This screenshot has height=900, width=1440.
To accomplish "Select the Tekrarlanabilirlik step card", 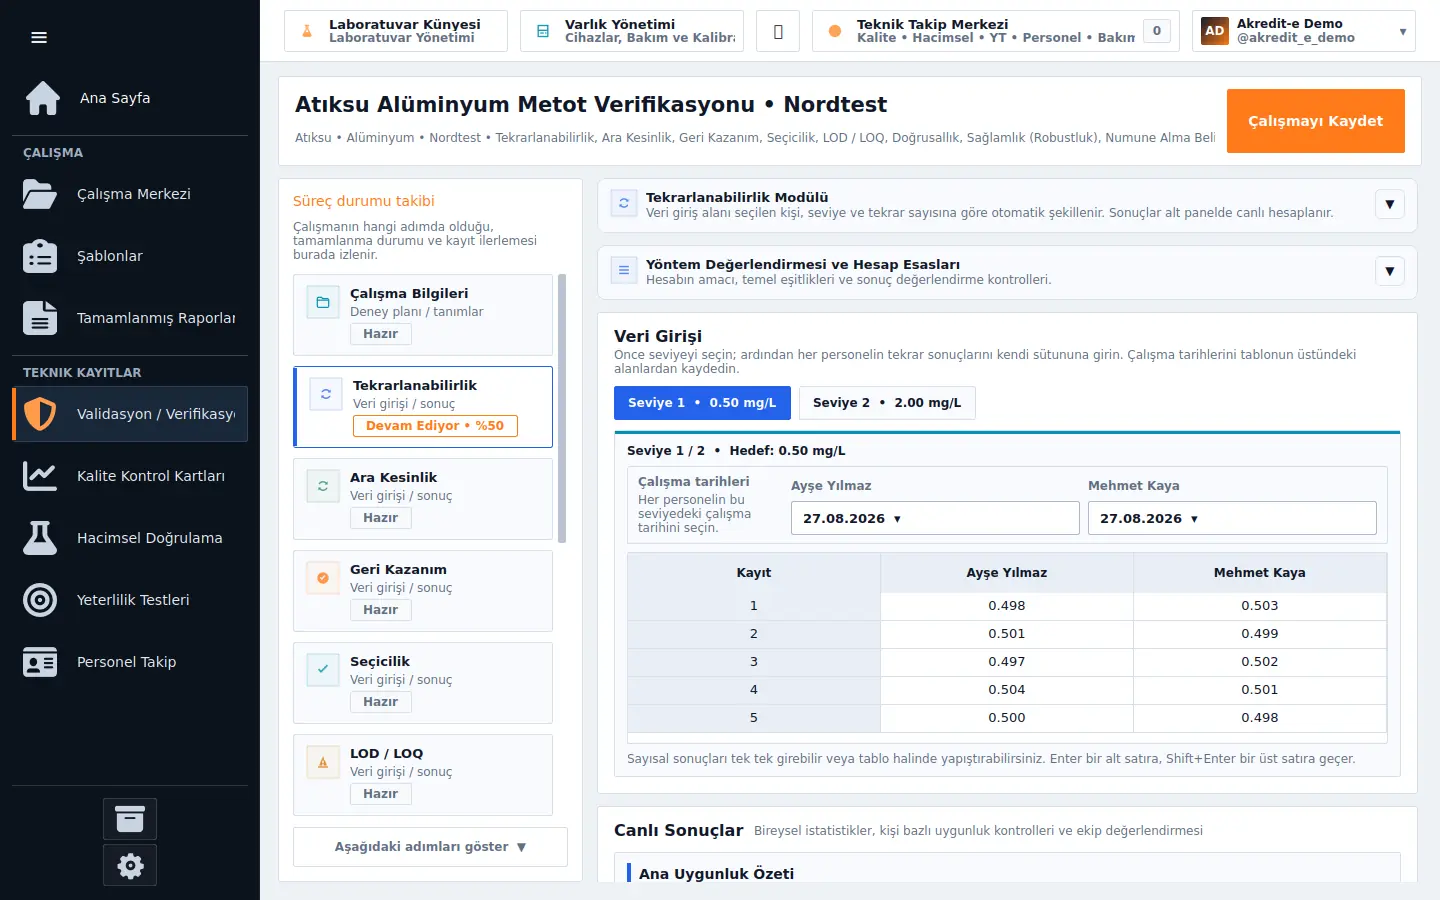I will coord(423,407).
